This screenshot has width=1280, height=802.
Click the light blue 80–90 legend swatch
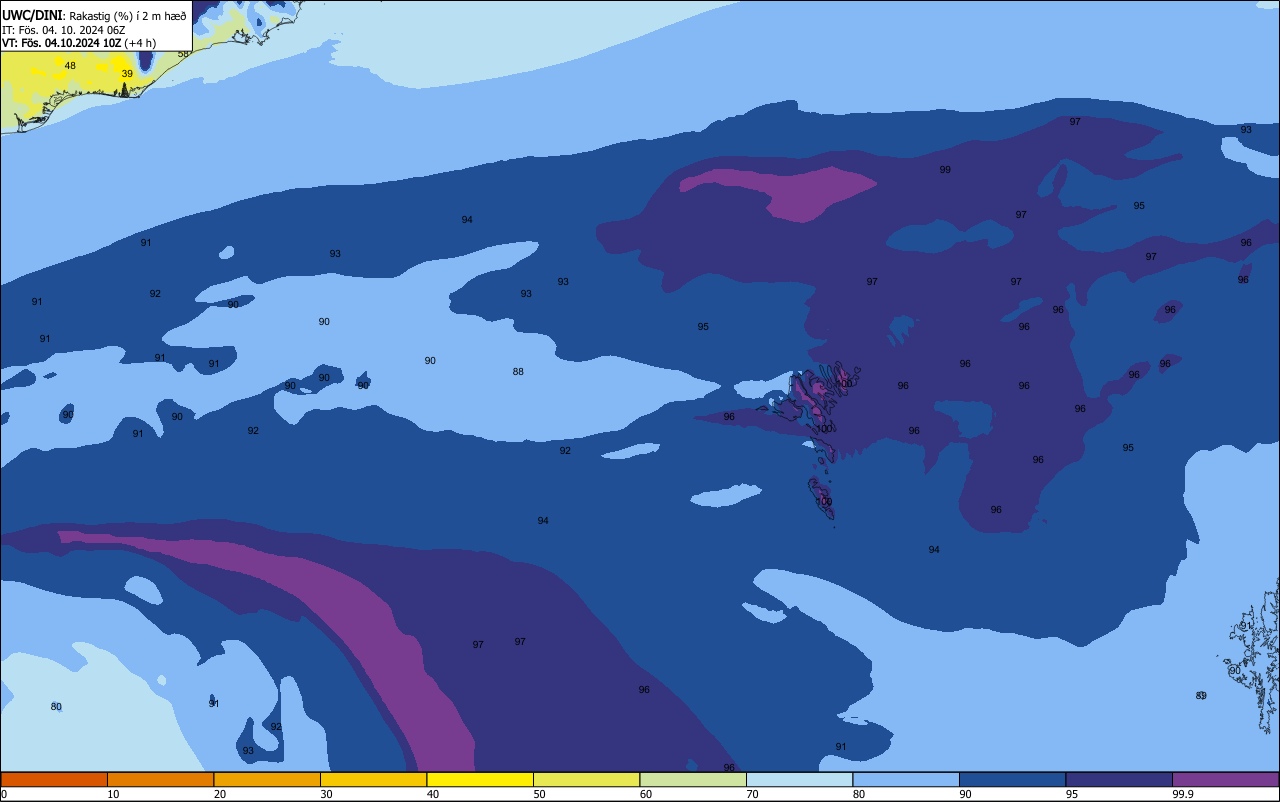click(906, 779)
